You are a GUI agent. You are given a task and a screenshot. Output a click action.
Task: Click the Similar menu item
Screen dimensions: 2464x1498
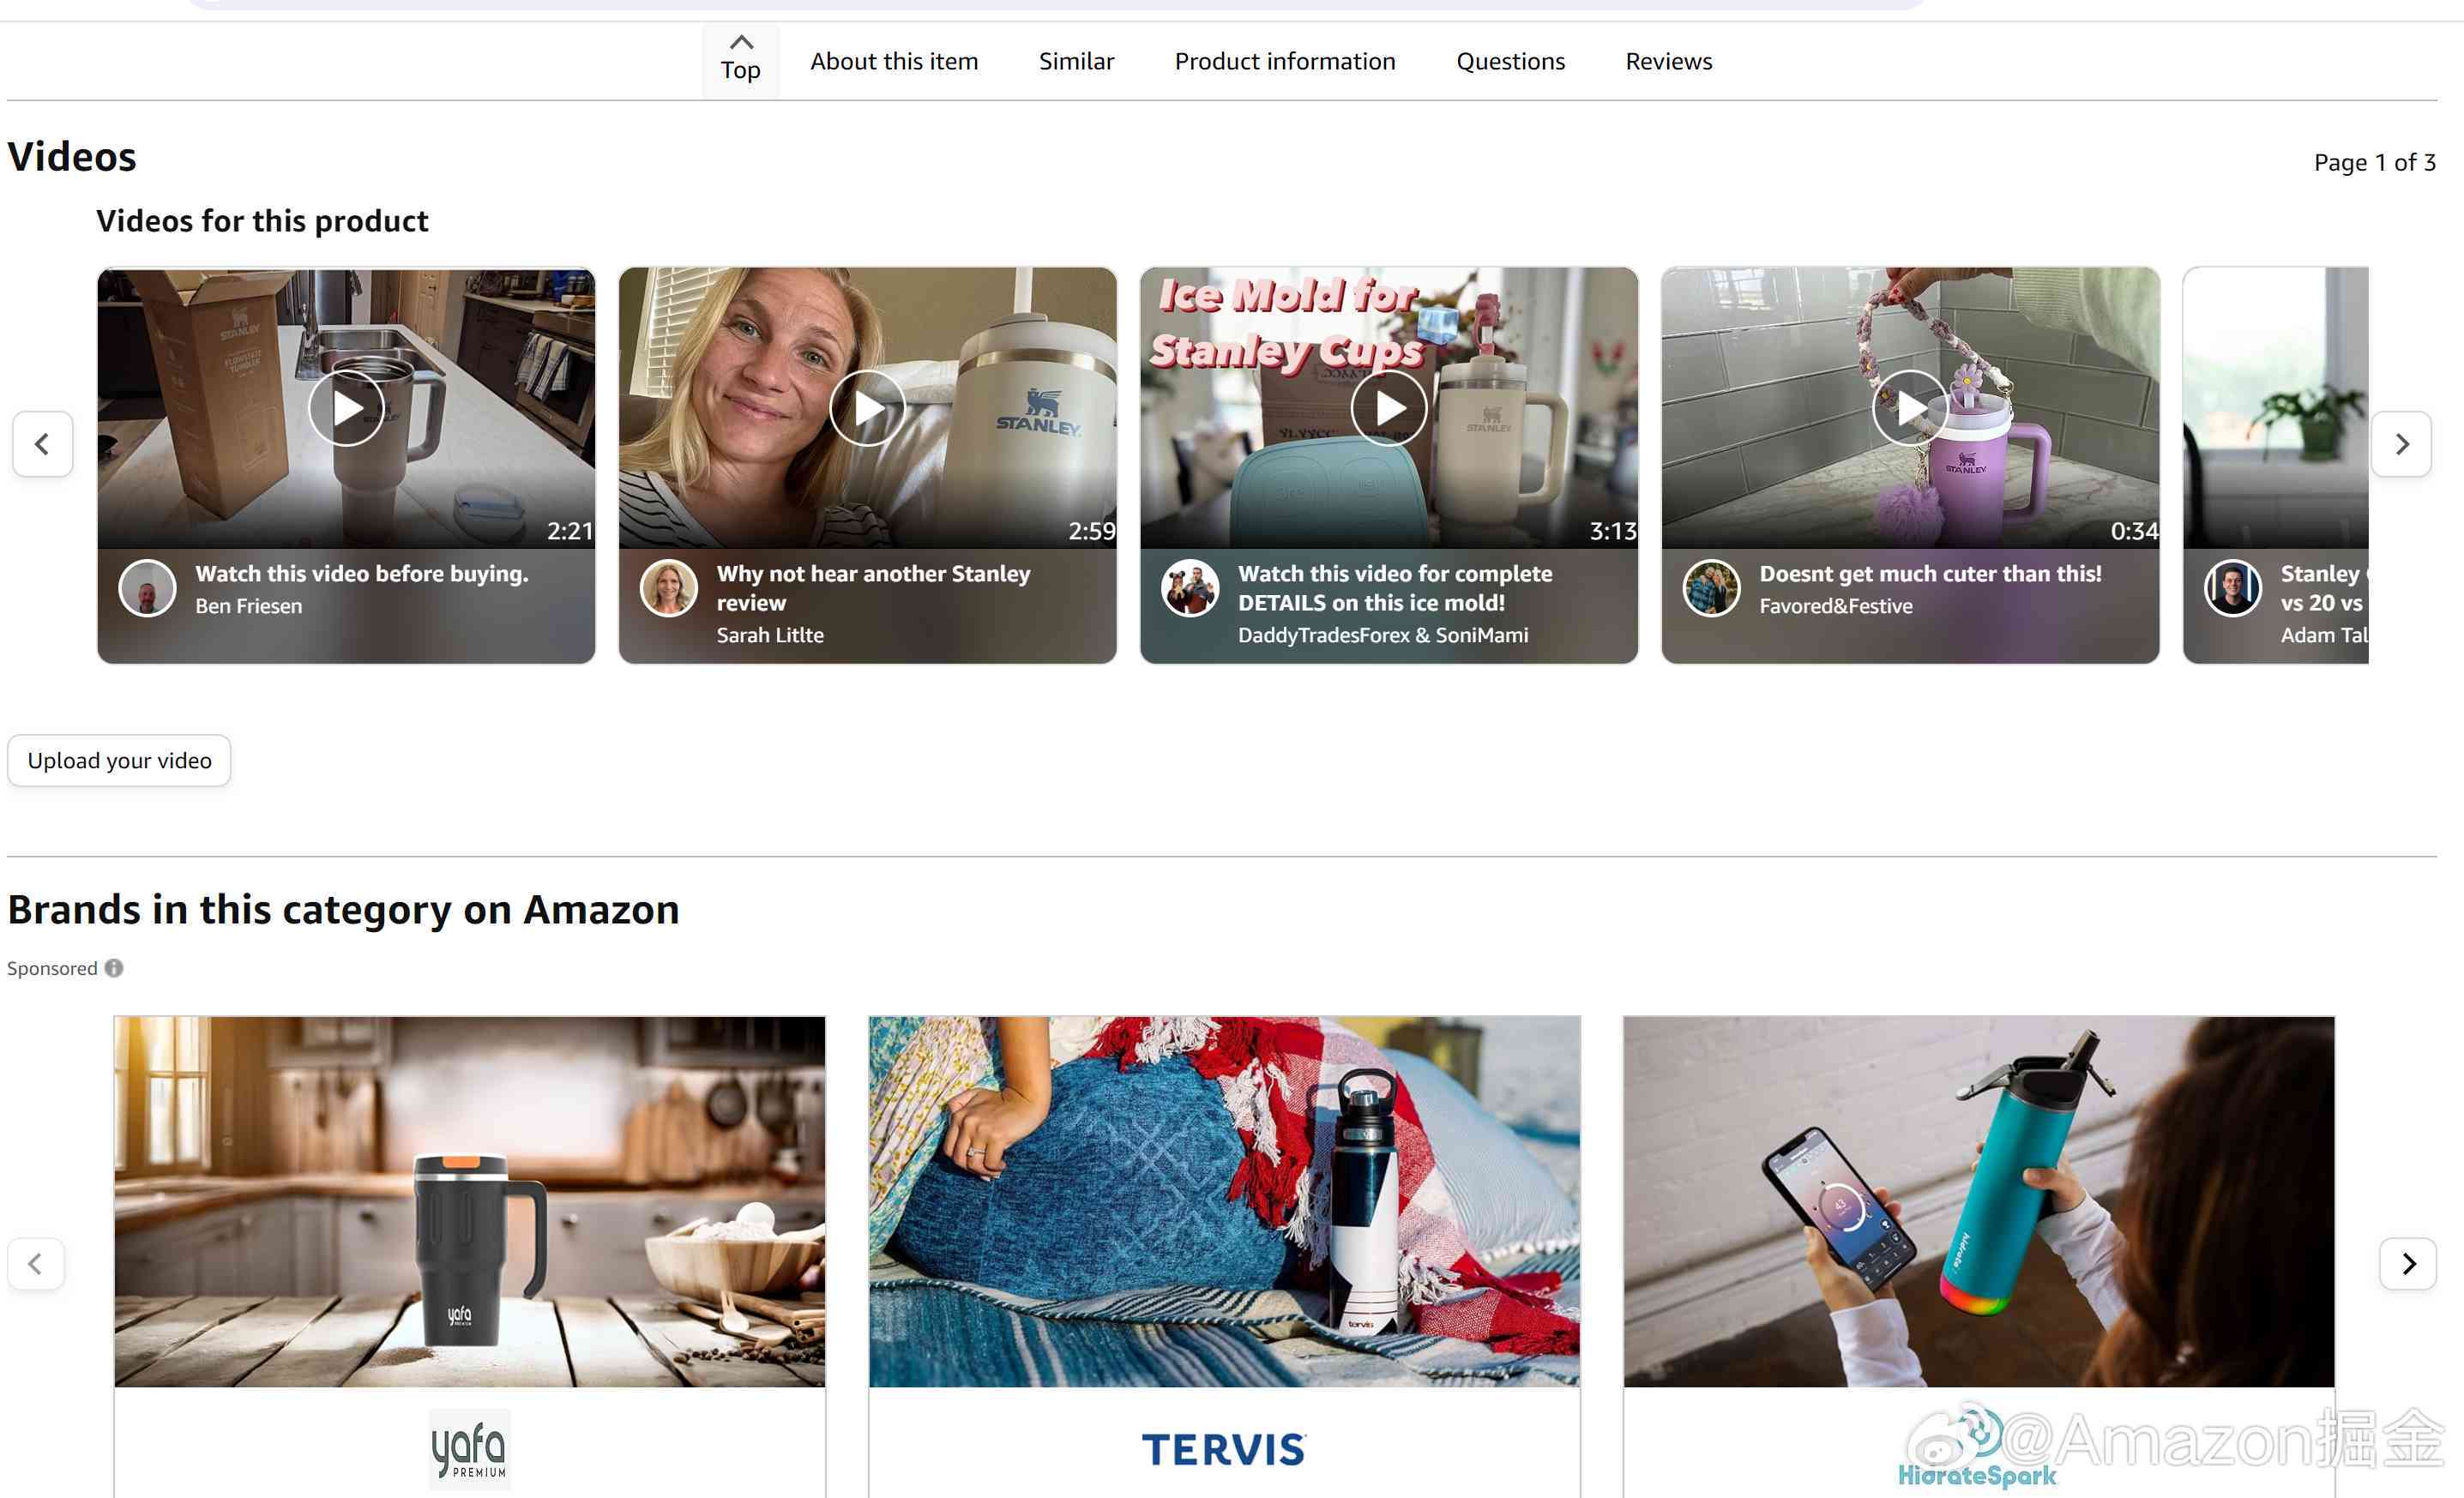tap(1075, 60)
